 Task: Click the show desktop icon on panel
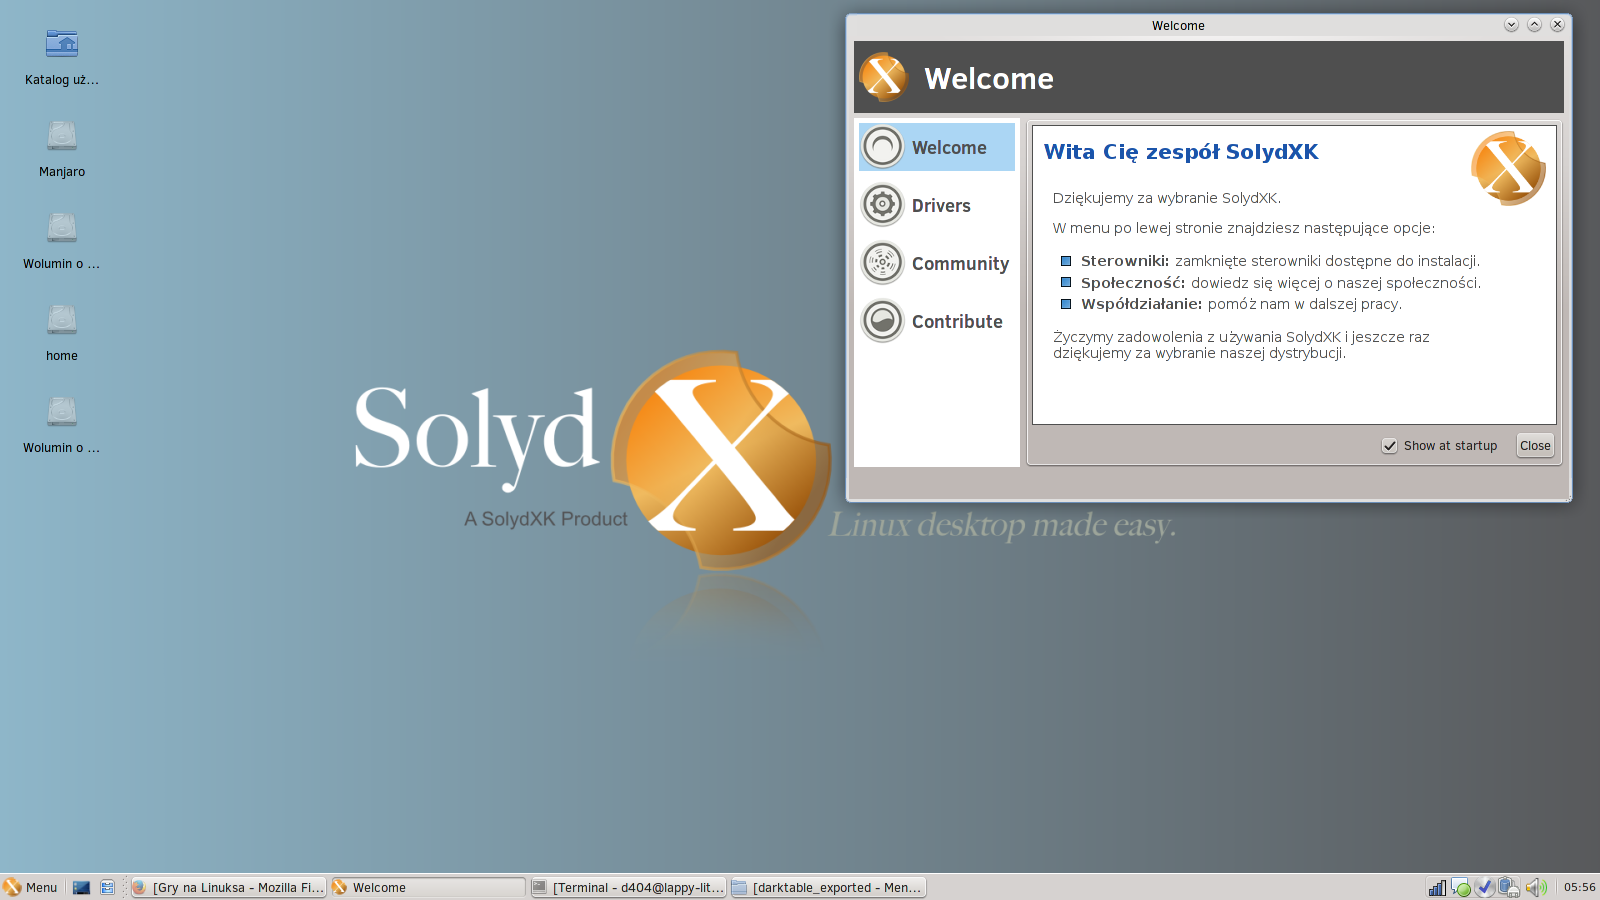click(82, 887)
